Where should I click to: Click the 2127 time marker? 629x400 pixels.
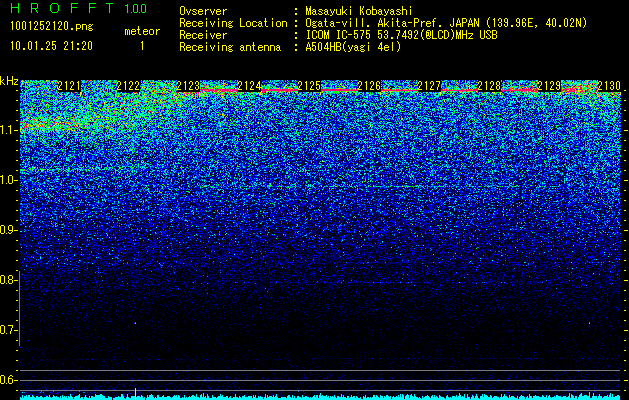tap(429, 86)
